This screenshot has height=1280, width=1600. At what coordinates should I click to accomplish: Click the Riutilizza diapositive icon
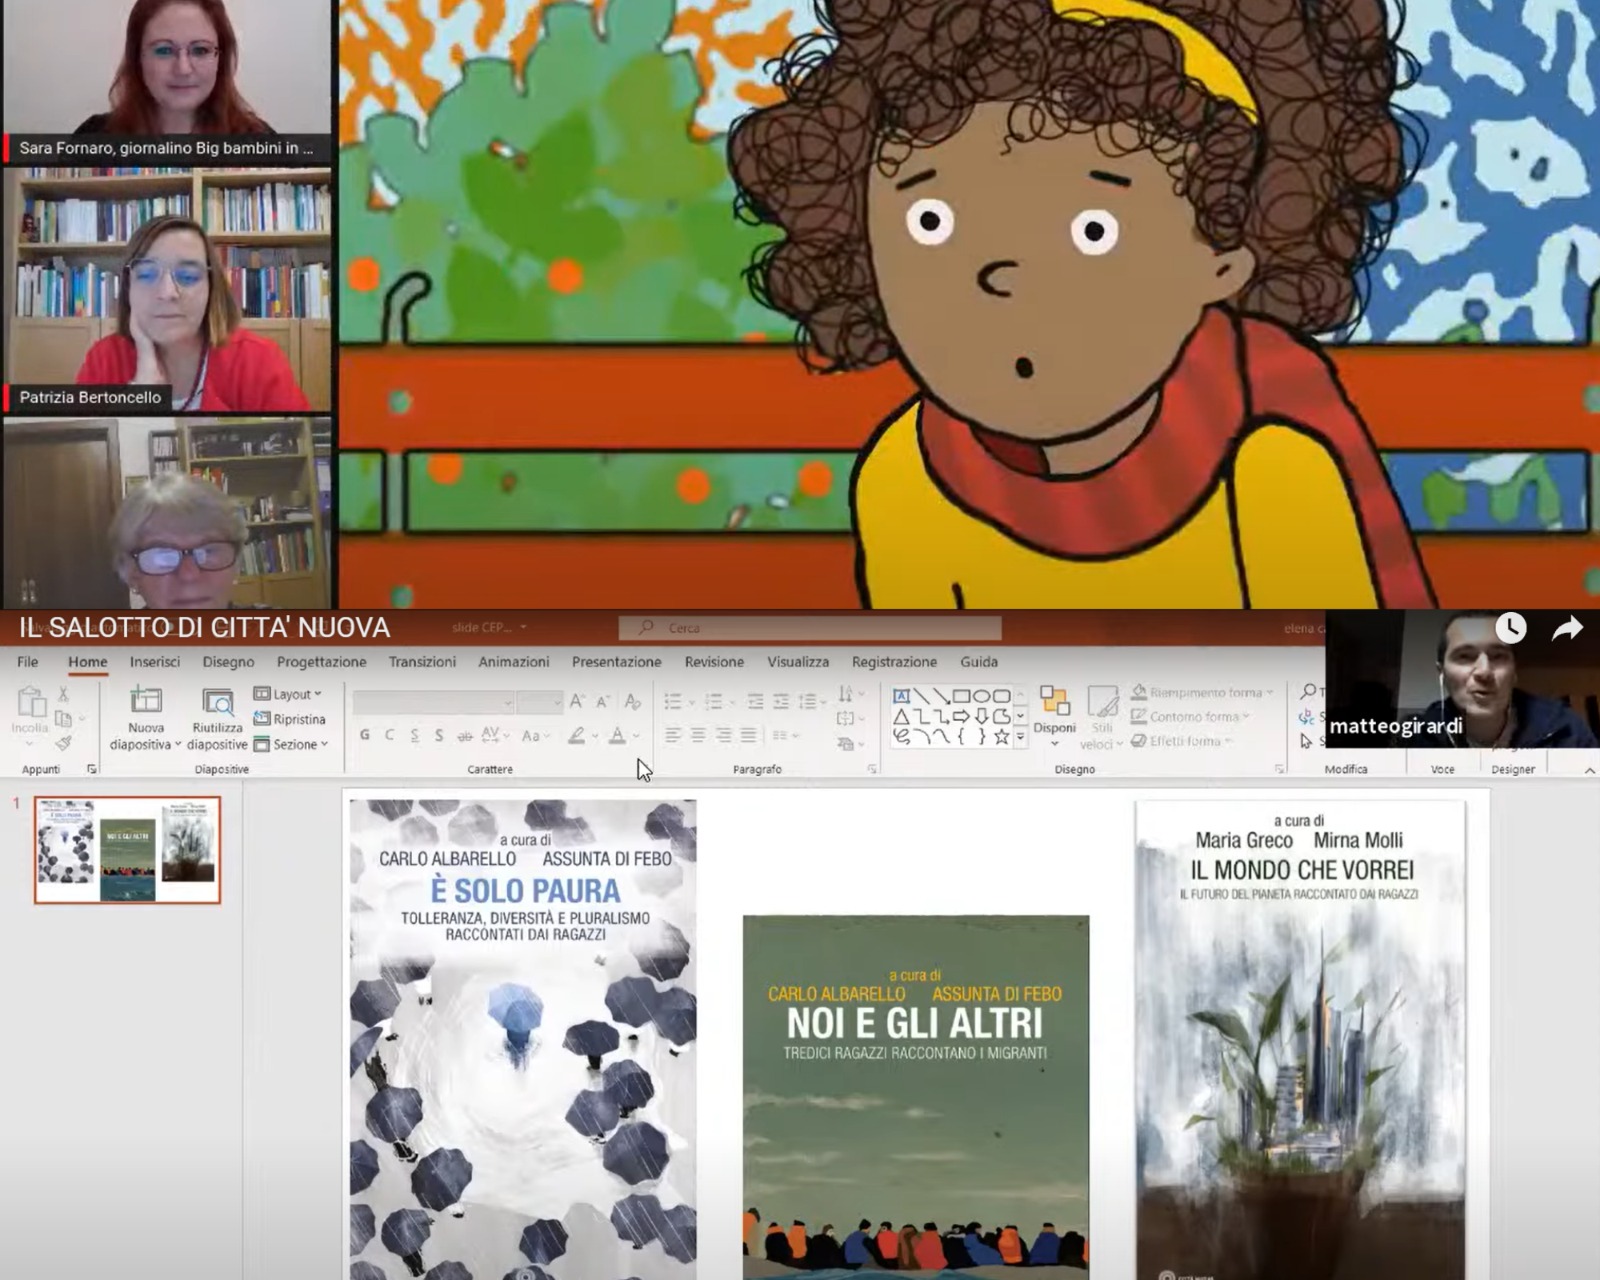coord(217,702)
